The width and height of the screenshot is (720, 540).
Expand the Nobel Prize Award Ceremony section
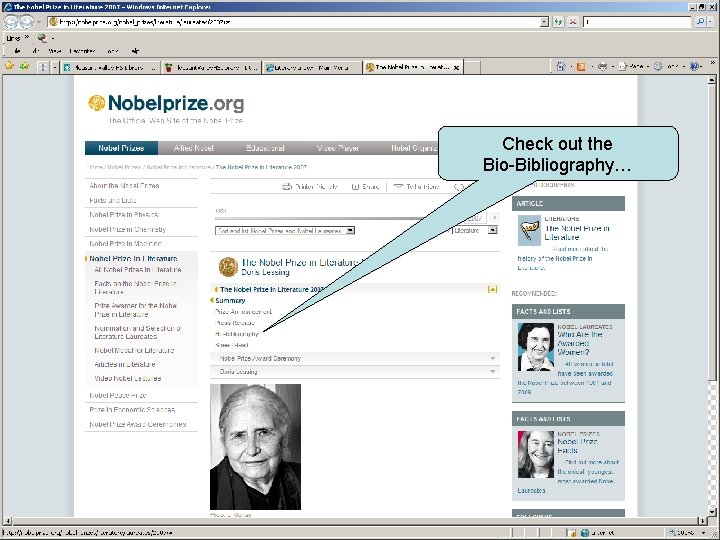pyautogui.click(x=492, y=358)
